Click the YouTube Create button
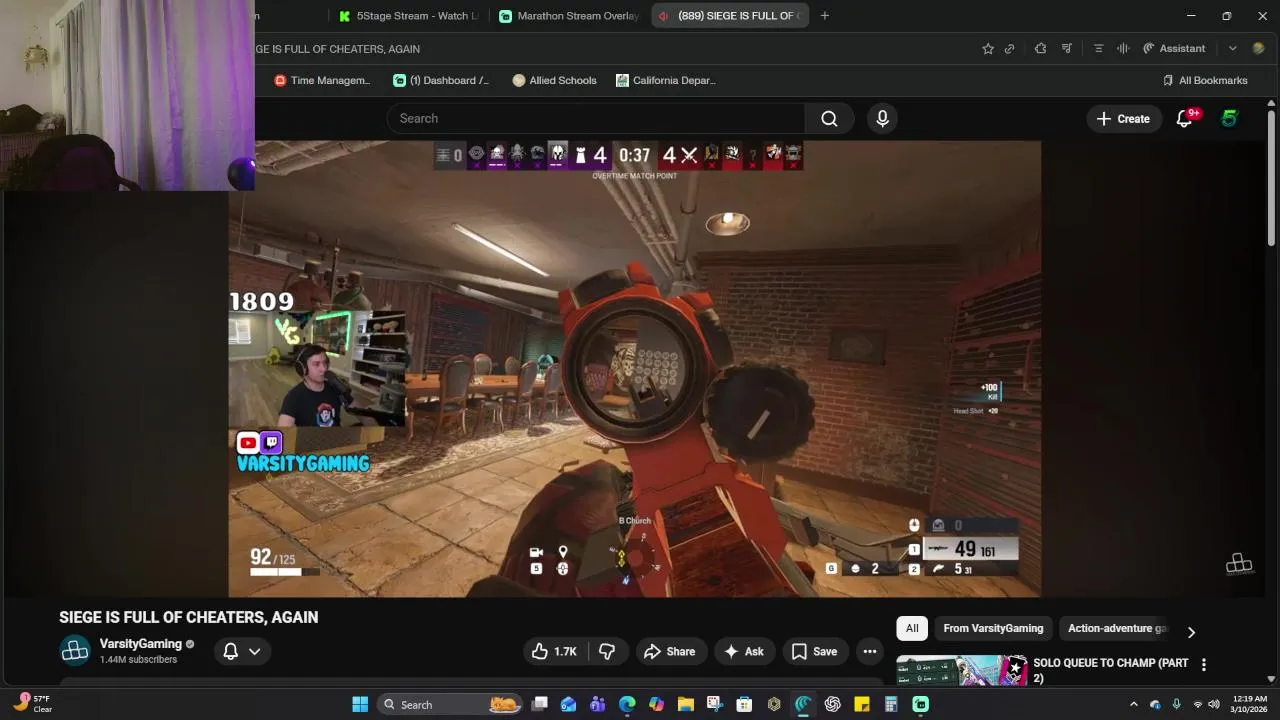 (1124, 118)
